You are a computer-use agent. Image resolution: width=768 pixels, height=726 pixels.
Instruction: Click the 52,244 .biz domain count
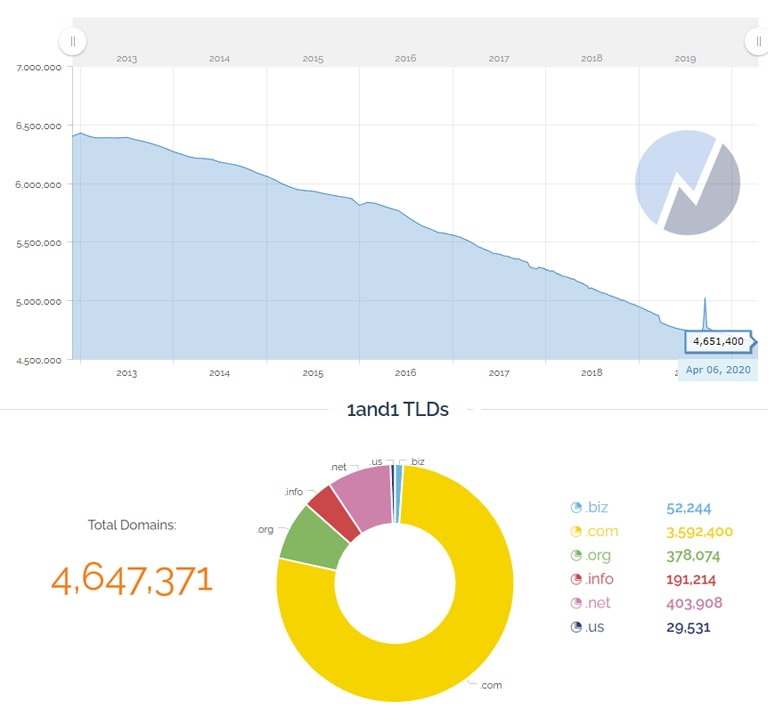click(x=689, y=508)
